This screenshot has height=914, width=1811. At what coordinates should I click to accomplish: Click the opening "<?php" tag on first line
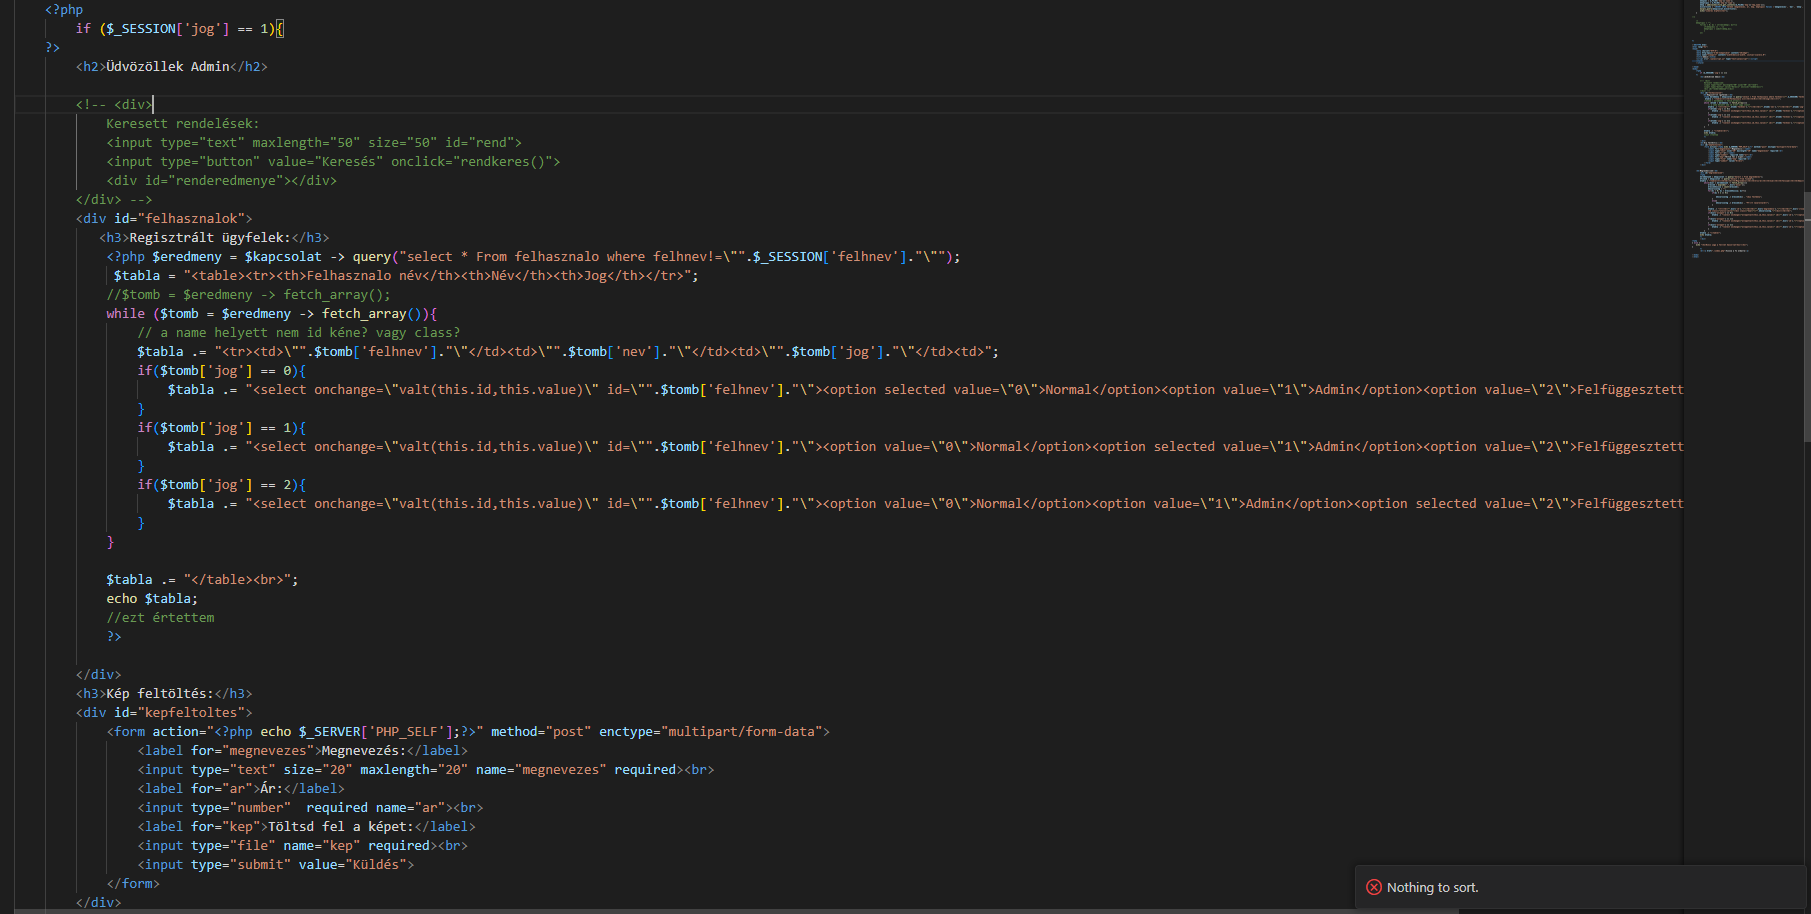click(64, 10)
